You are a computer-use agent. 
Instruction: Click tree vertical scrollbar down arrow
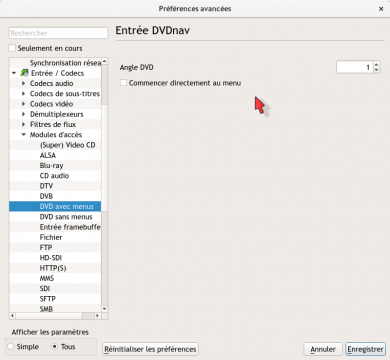pos(104,309)
